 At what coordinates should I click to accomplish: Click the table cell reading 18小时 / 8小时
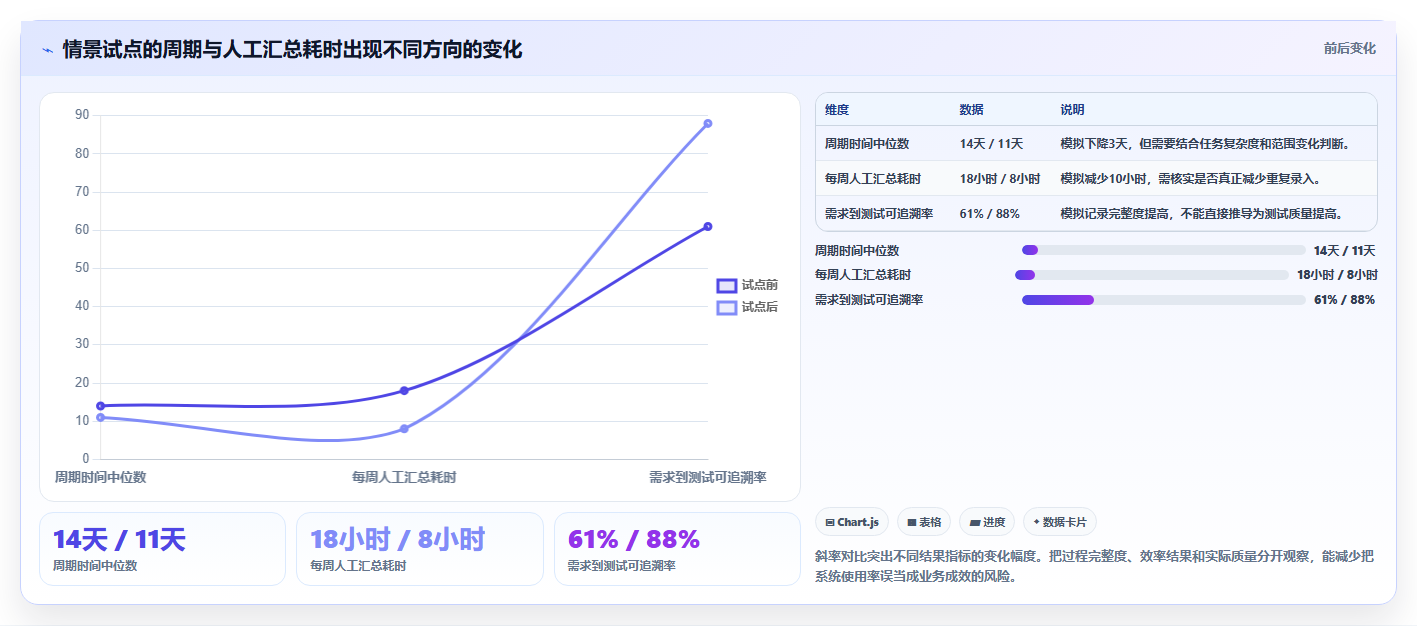pos(1002,179)
